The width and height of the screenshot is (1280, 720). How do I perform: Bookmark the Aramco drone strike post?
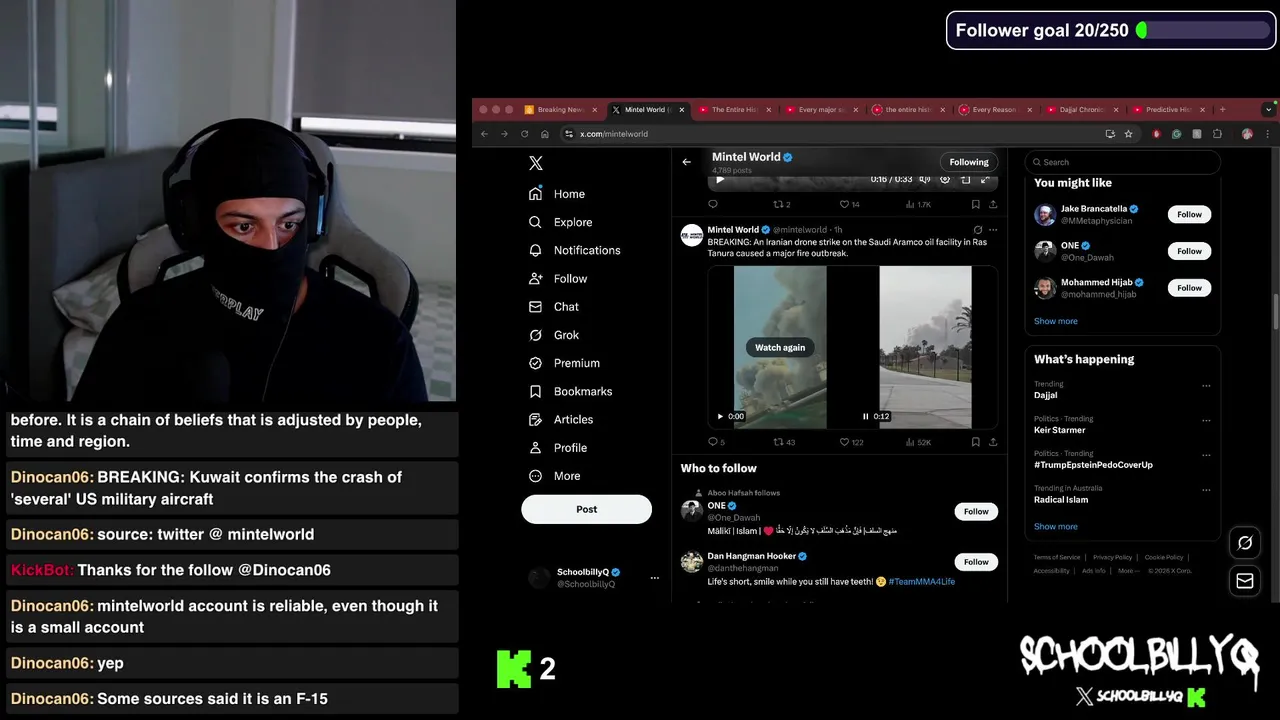(x=975, y=442)
